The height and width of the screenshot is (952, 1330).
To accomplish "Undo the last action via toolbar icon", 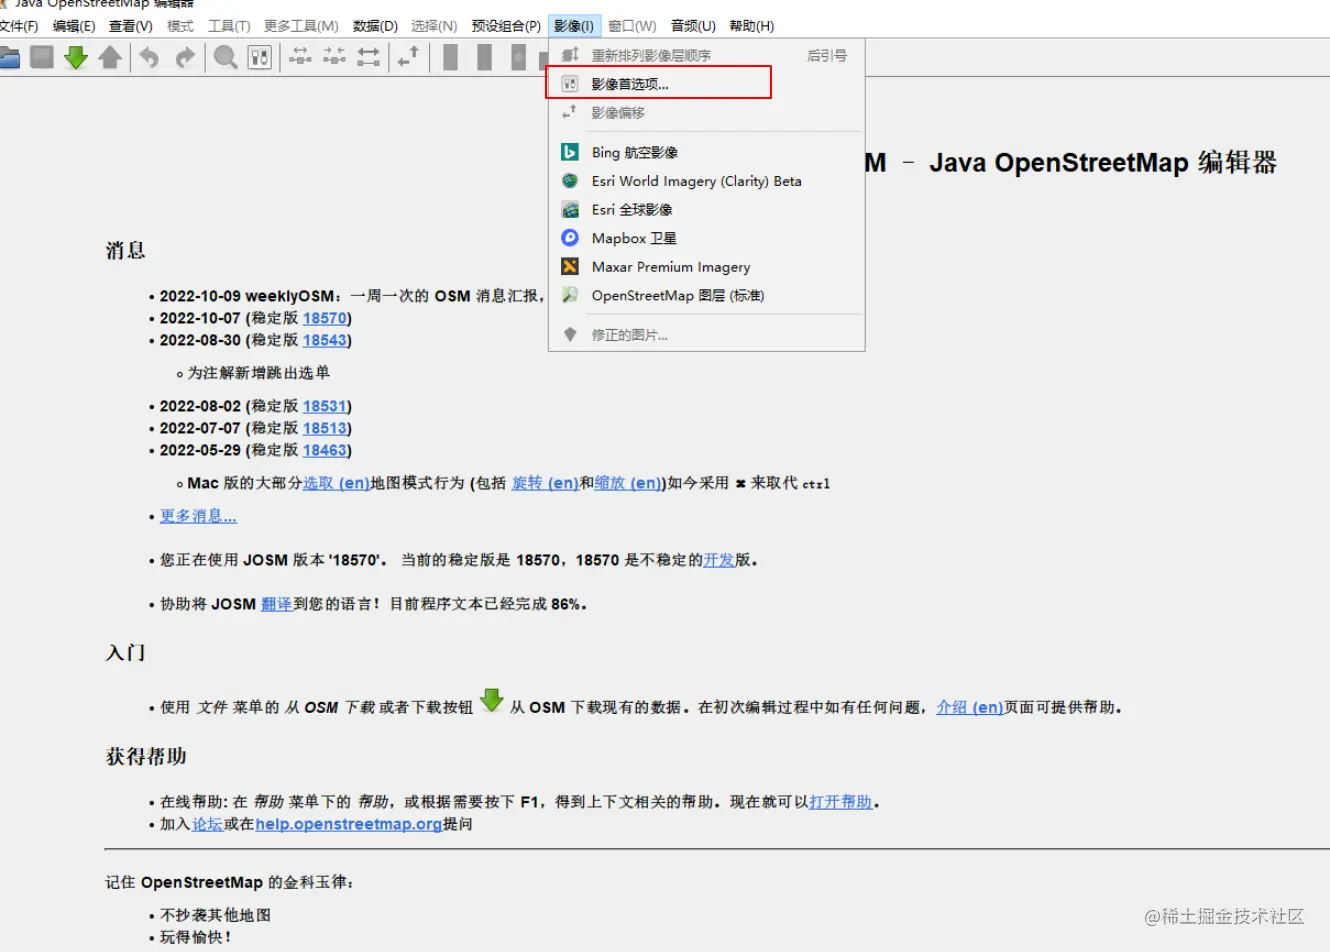I will (x=149, y=57).
